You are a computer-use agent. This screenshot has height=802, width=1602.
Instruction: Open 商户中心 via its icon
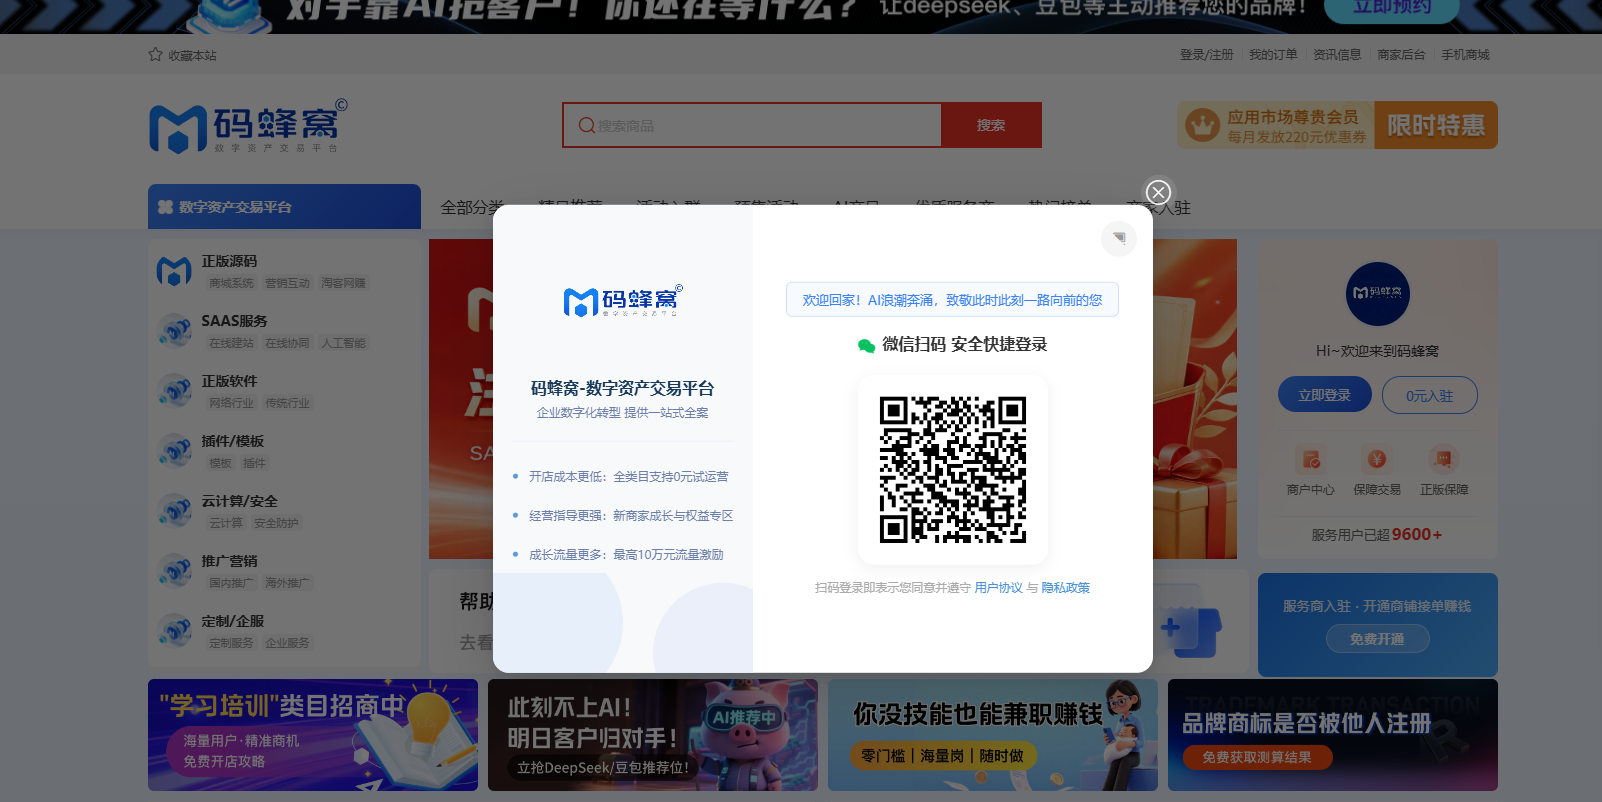click(x=1311, y=459)
